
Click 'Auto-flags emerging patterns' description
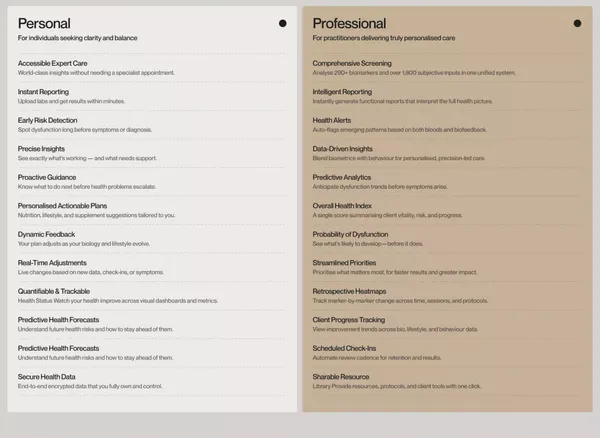[399, 130]
